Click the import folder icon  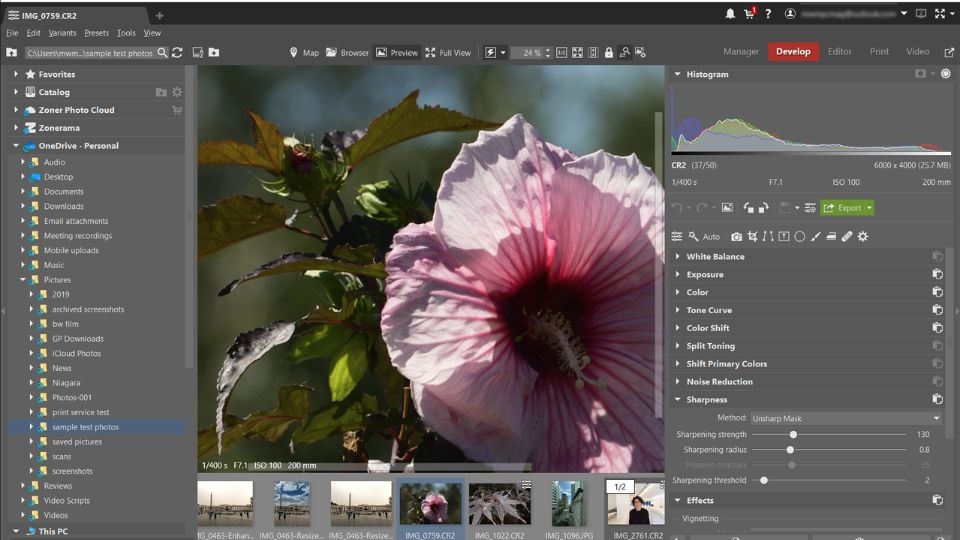214,53
